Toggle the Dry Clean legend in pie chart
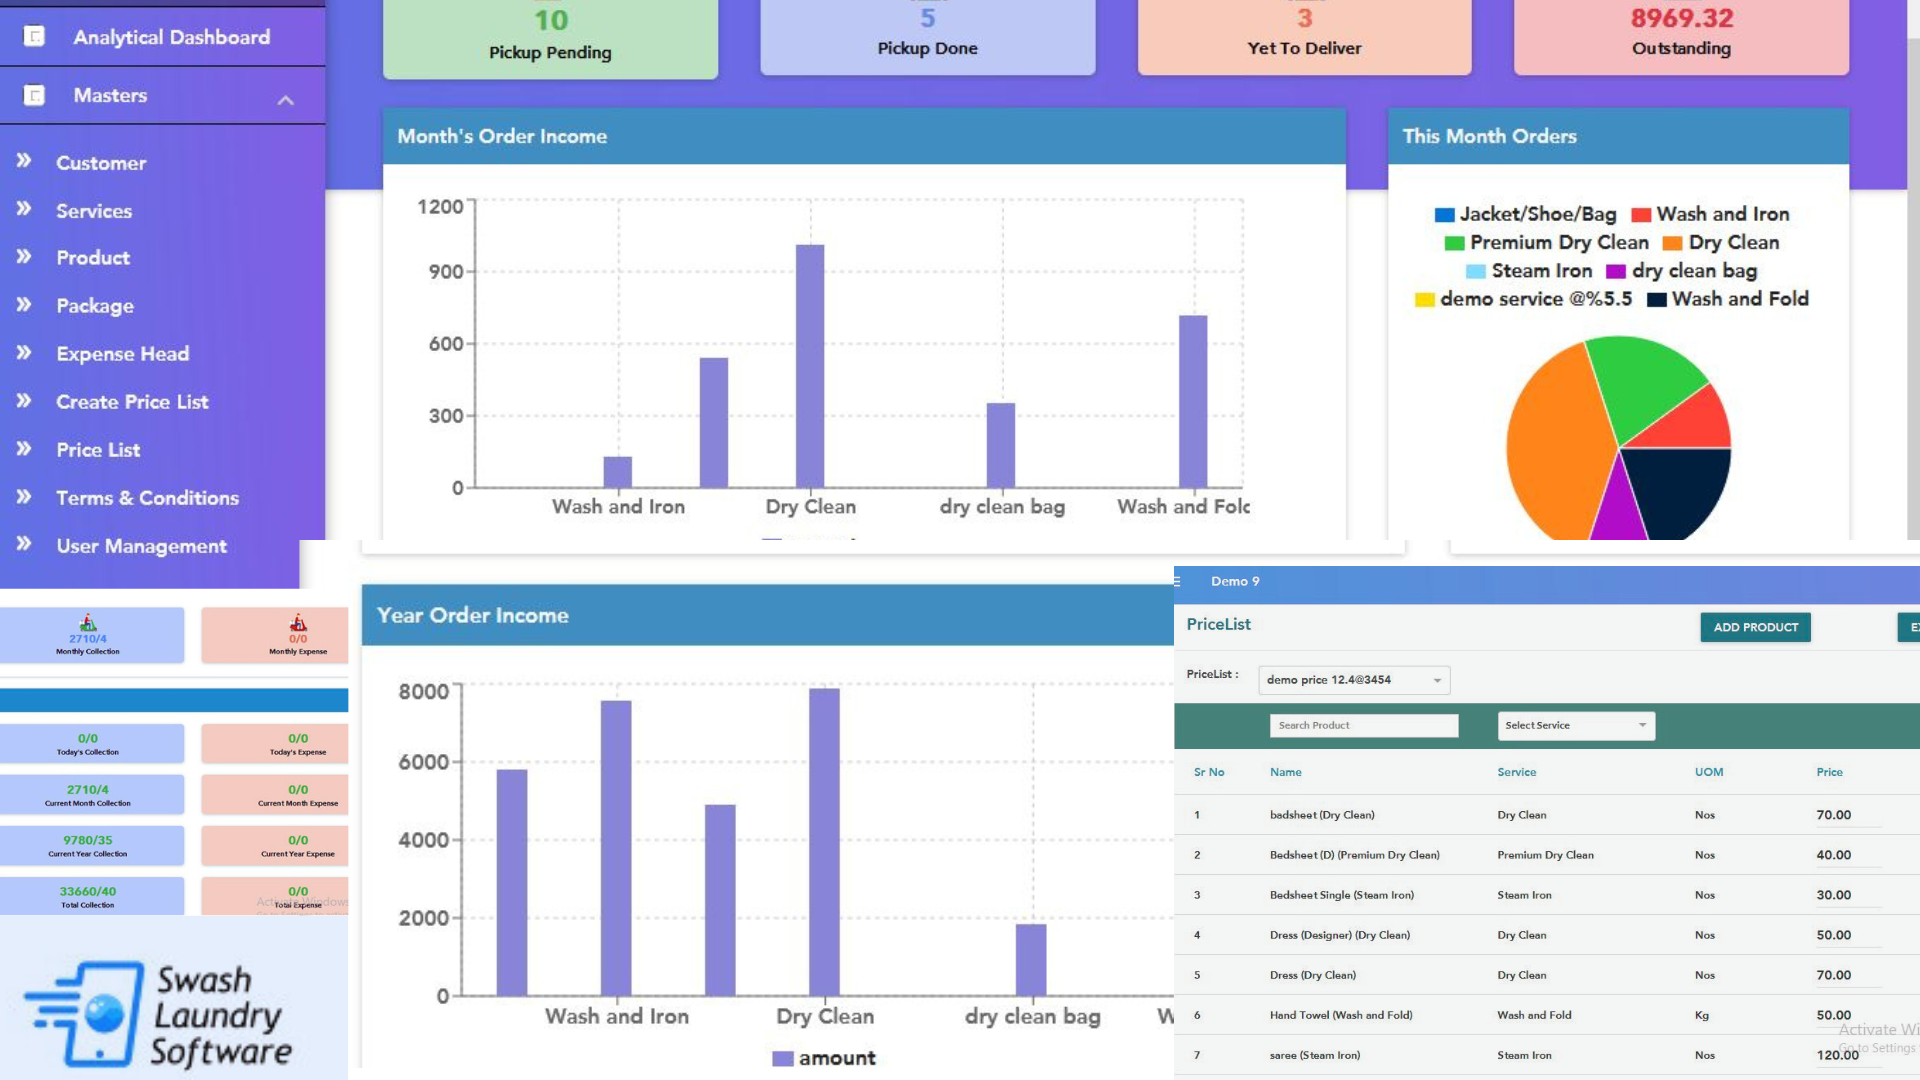Viewport: 1920px width, 1080px height. (x=1723, y=242)
